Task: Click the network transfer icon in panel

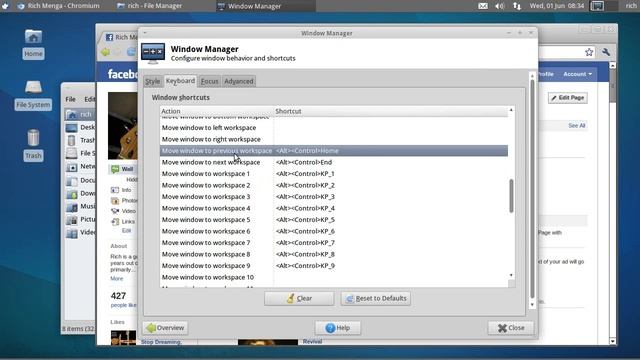Action: (517, 6)
